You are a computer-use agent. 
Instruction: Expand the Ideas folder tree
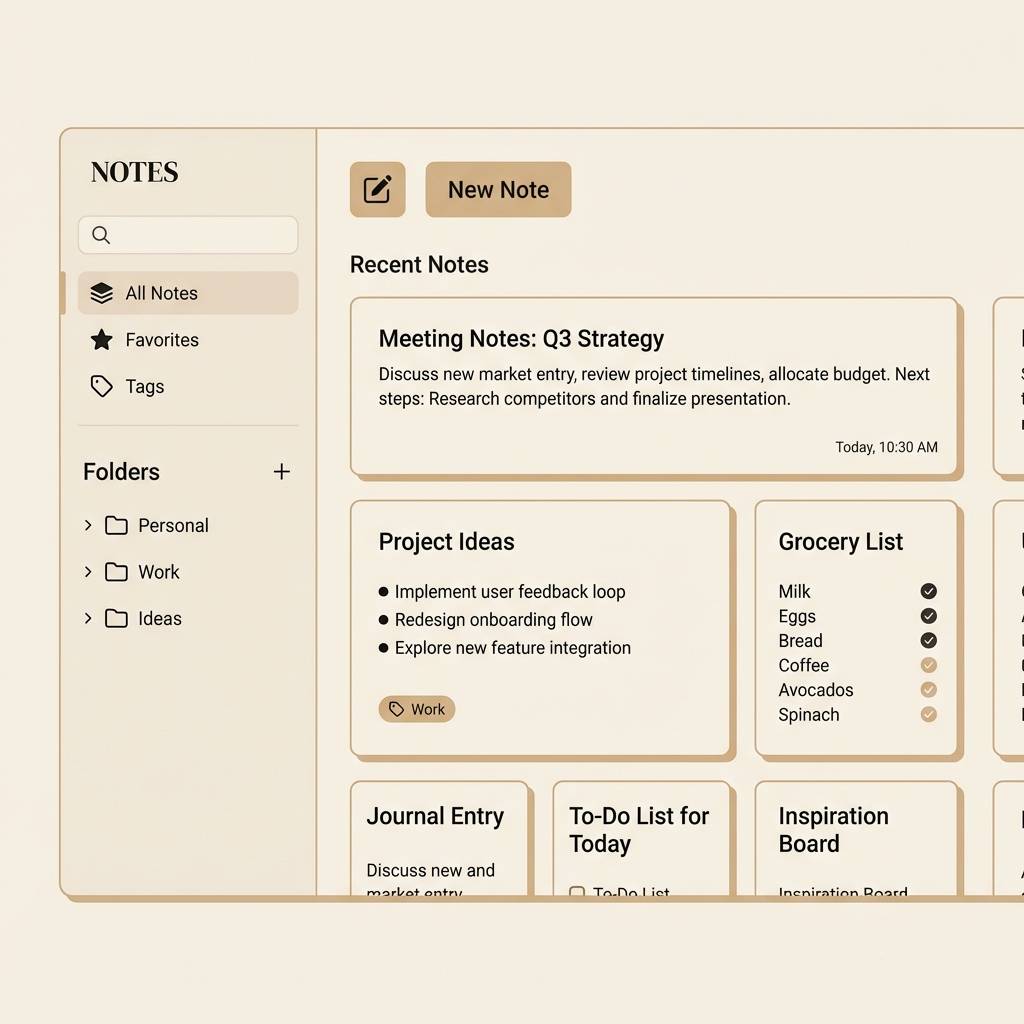pyautogui.click(x=87, y=618)
